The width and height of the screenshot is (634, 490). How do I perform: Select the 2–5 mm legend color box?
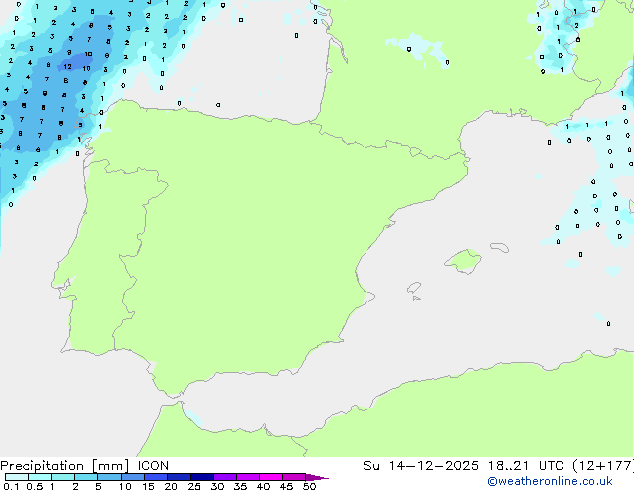click(86, 477)
